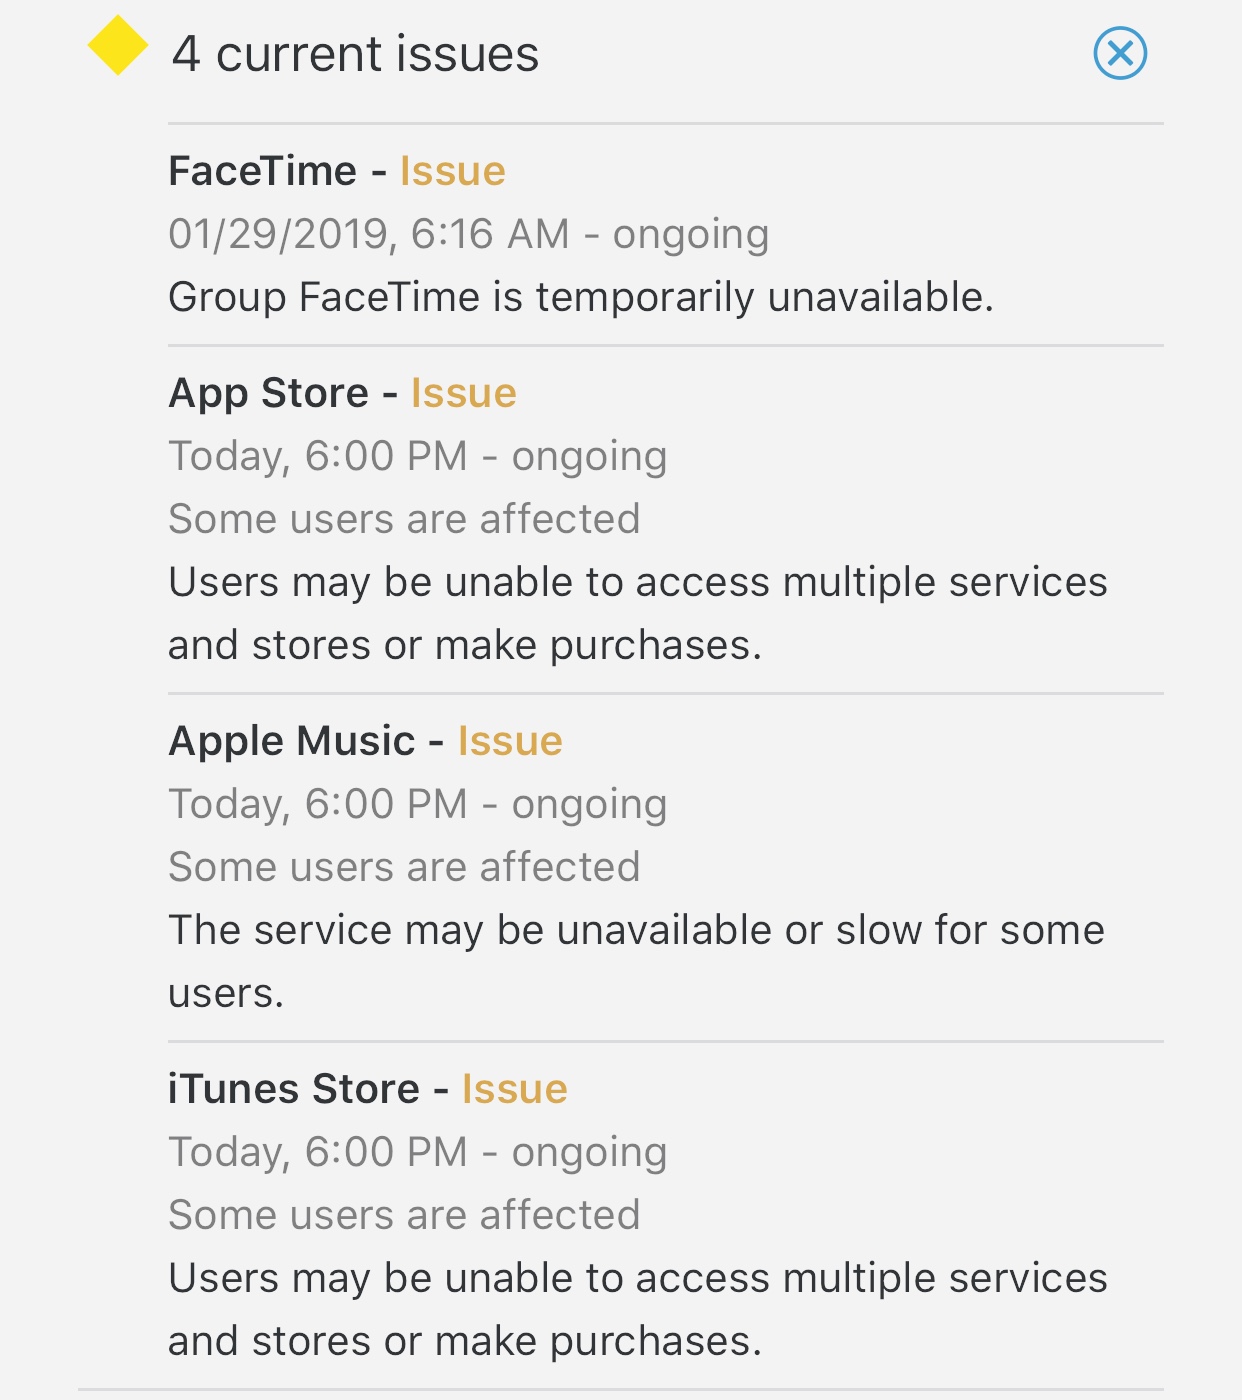Click the Apple Music ongoing time line
The width and height of the screenshot is (1242, 1400).
[417, 804]
